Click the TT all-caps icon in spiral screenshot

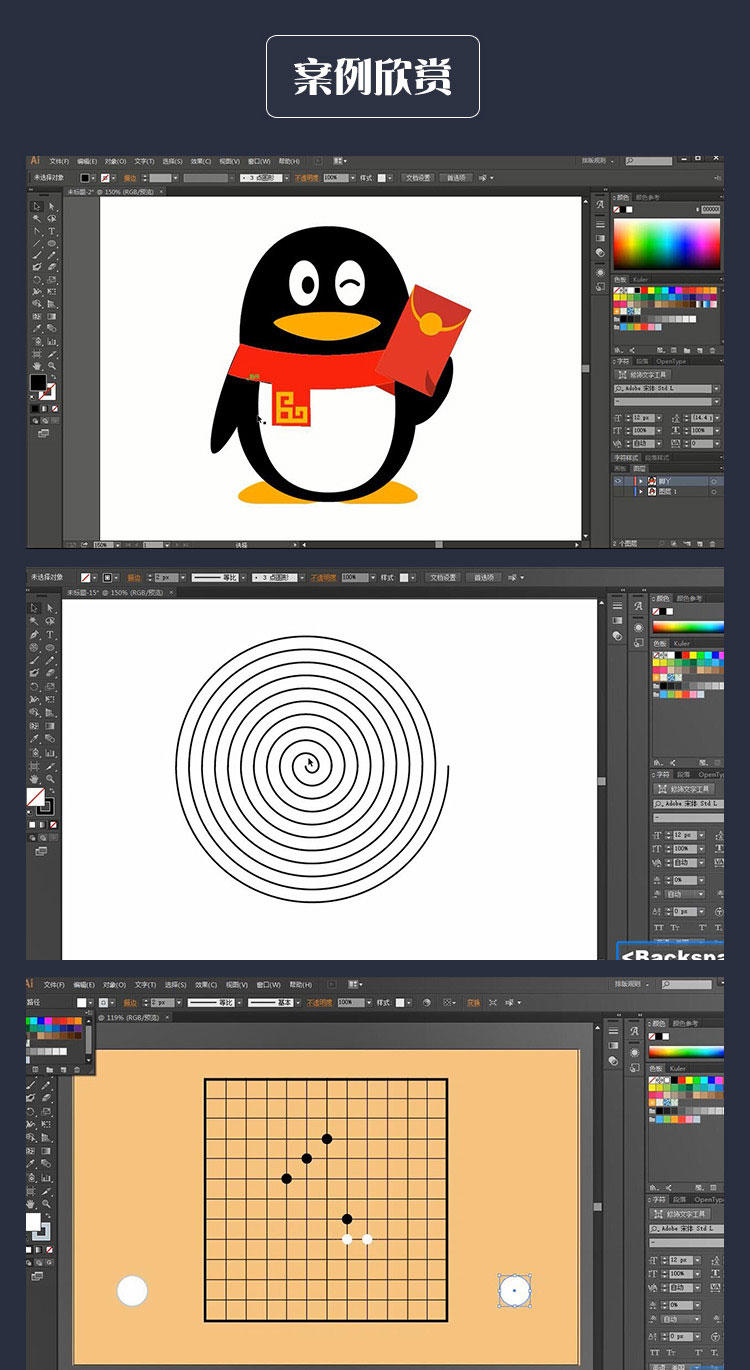click(659, 927)
